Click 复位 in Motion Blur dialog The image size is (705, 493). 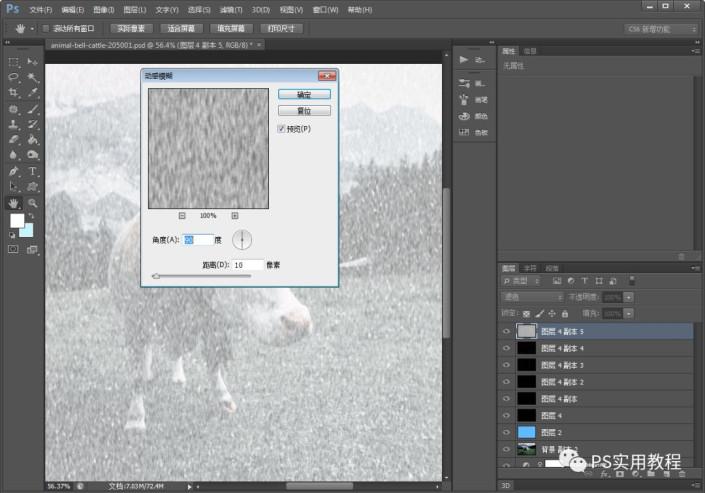[x=304, y=111]
